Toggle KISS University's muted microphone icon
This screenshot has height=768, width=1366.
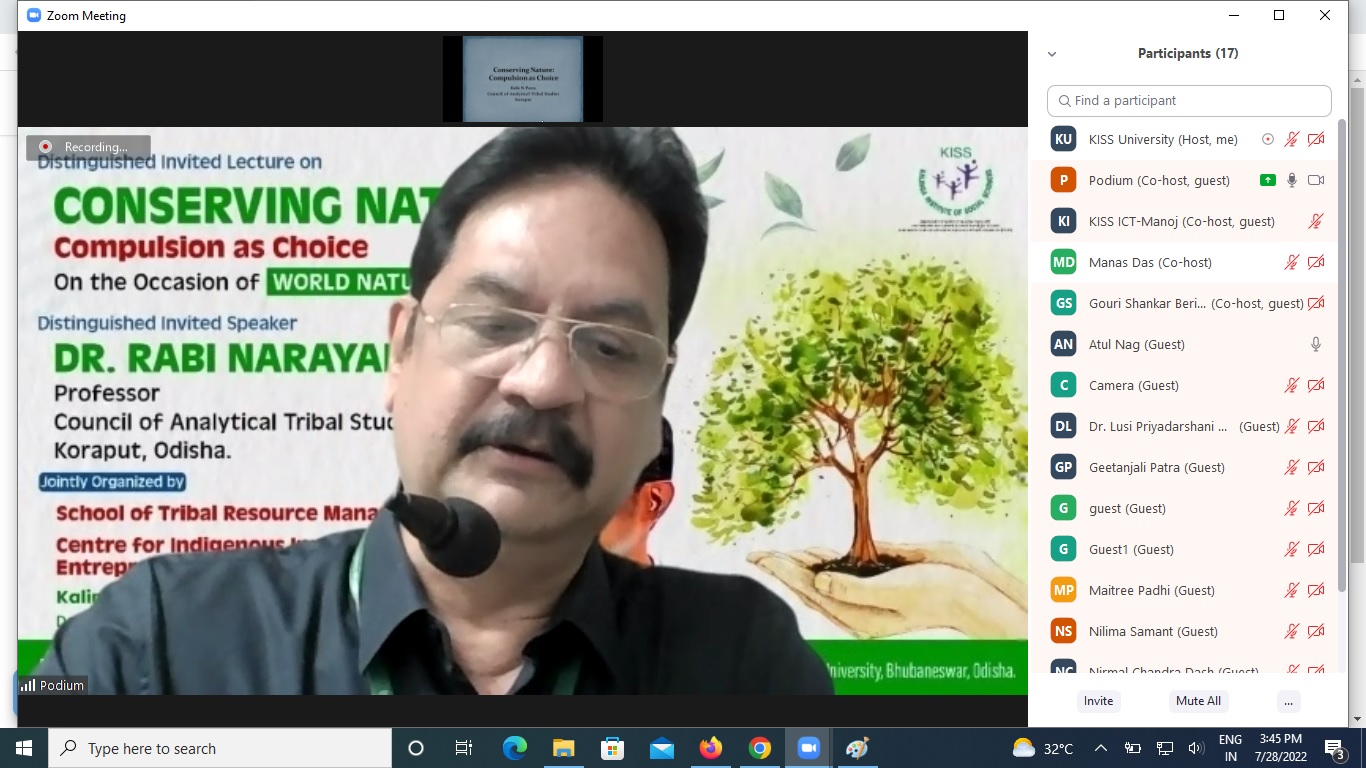tap(1292, 139)
